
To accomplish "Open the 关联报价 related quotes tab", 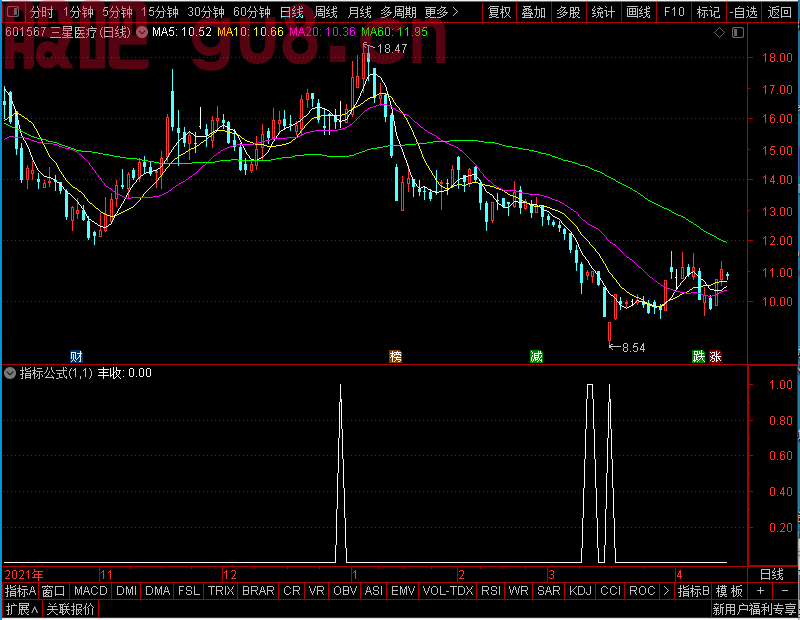I will 70,609.
